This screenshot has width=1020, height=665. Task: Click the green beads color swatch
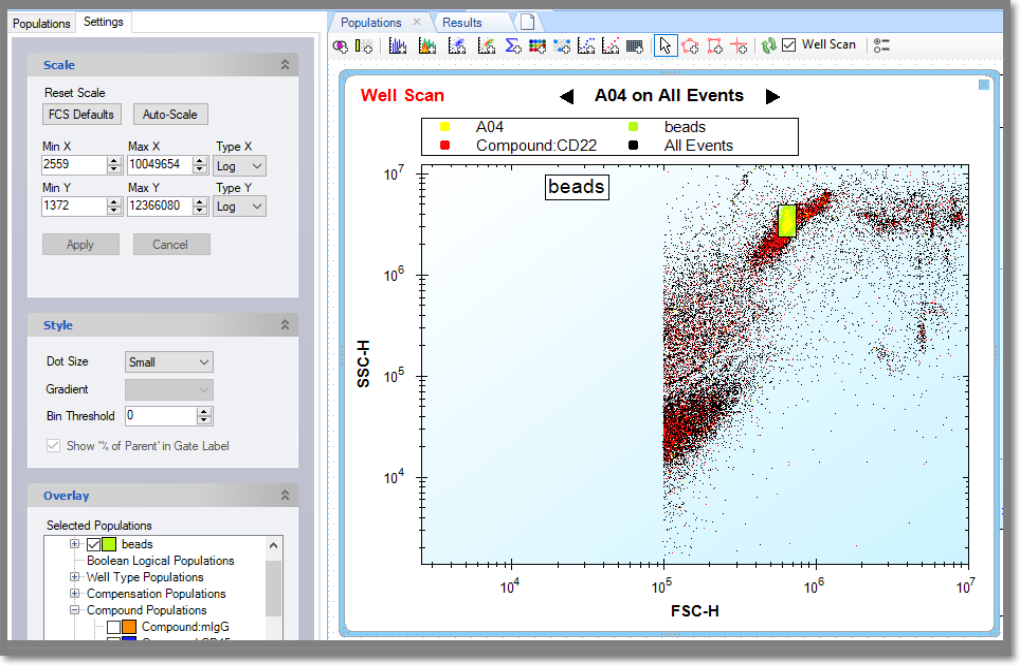(x=110, y=544)
